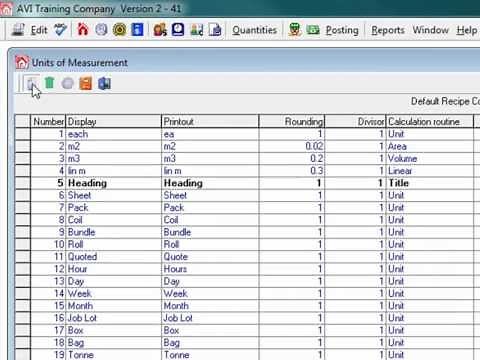Select the row selector for row 1 each
The image size is (480, 360).
coord(23,134)
